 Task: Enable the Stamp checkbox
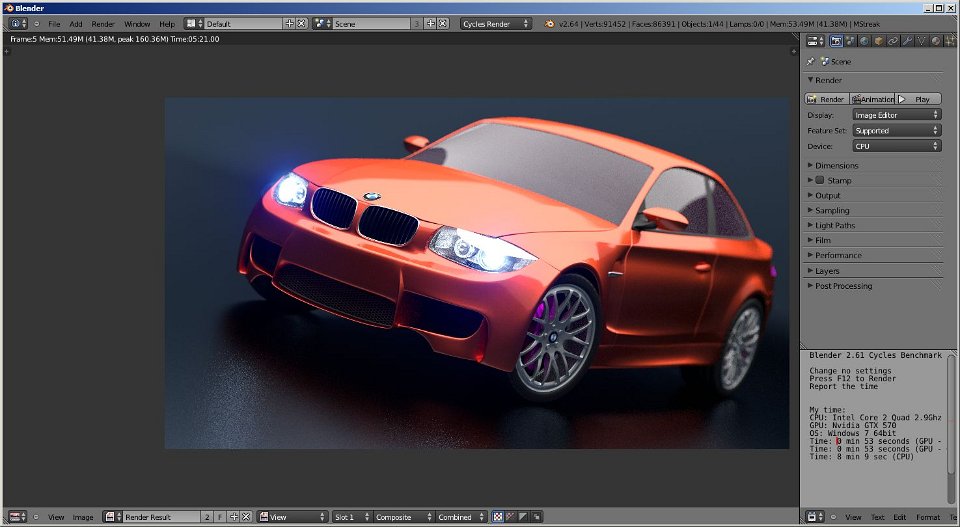pos(819,180)
